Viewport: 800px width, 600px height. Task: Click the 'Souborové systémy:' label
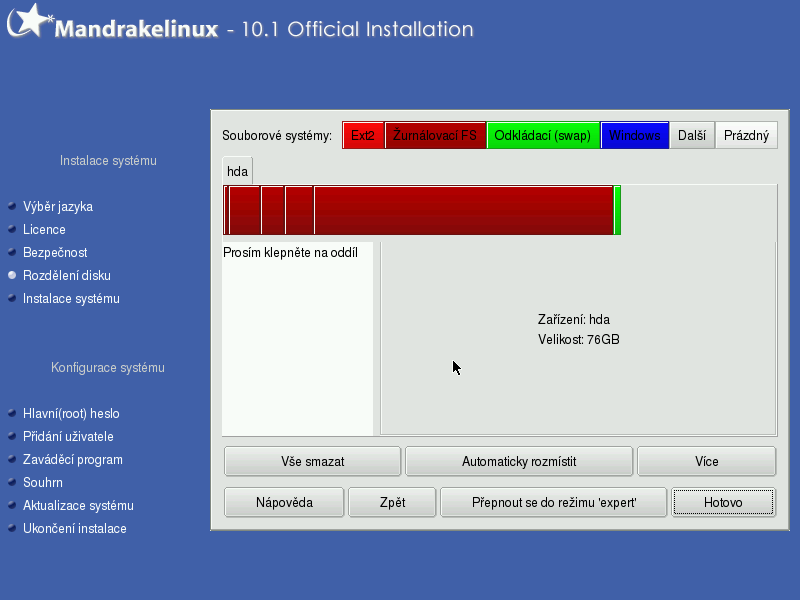click(x=277, y=136)
